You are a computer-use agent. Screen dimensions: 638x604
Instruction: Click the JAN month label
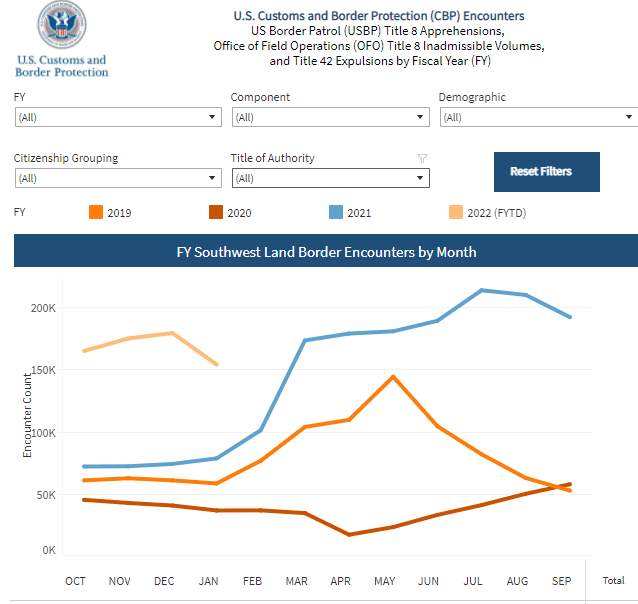[208, 581]
